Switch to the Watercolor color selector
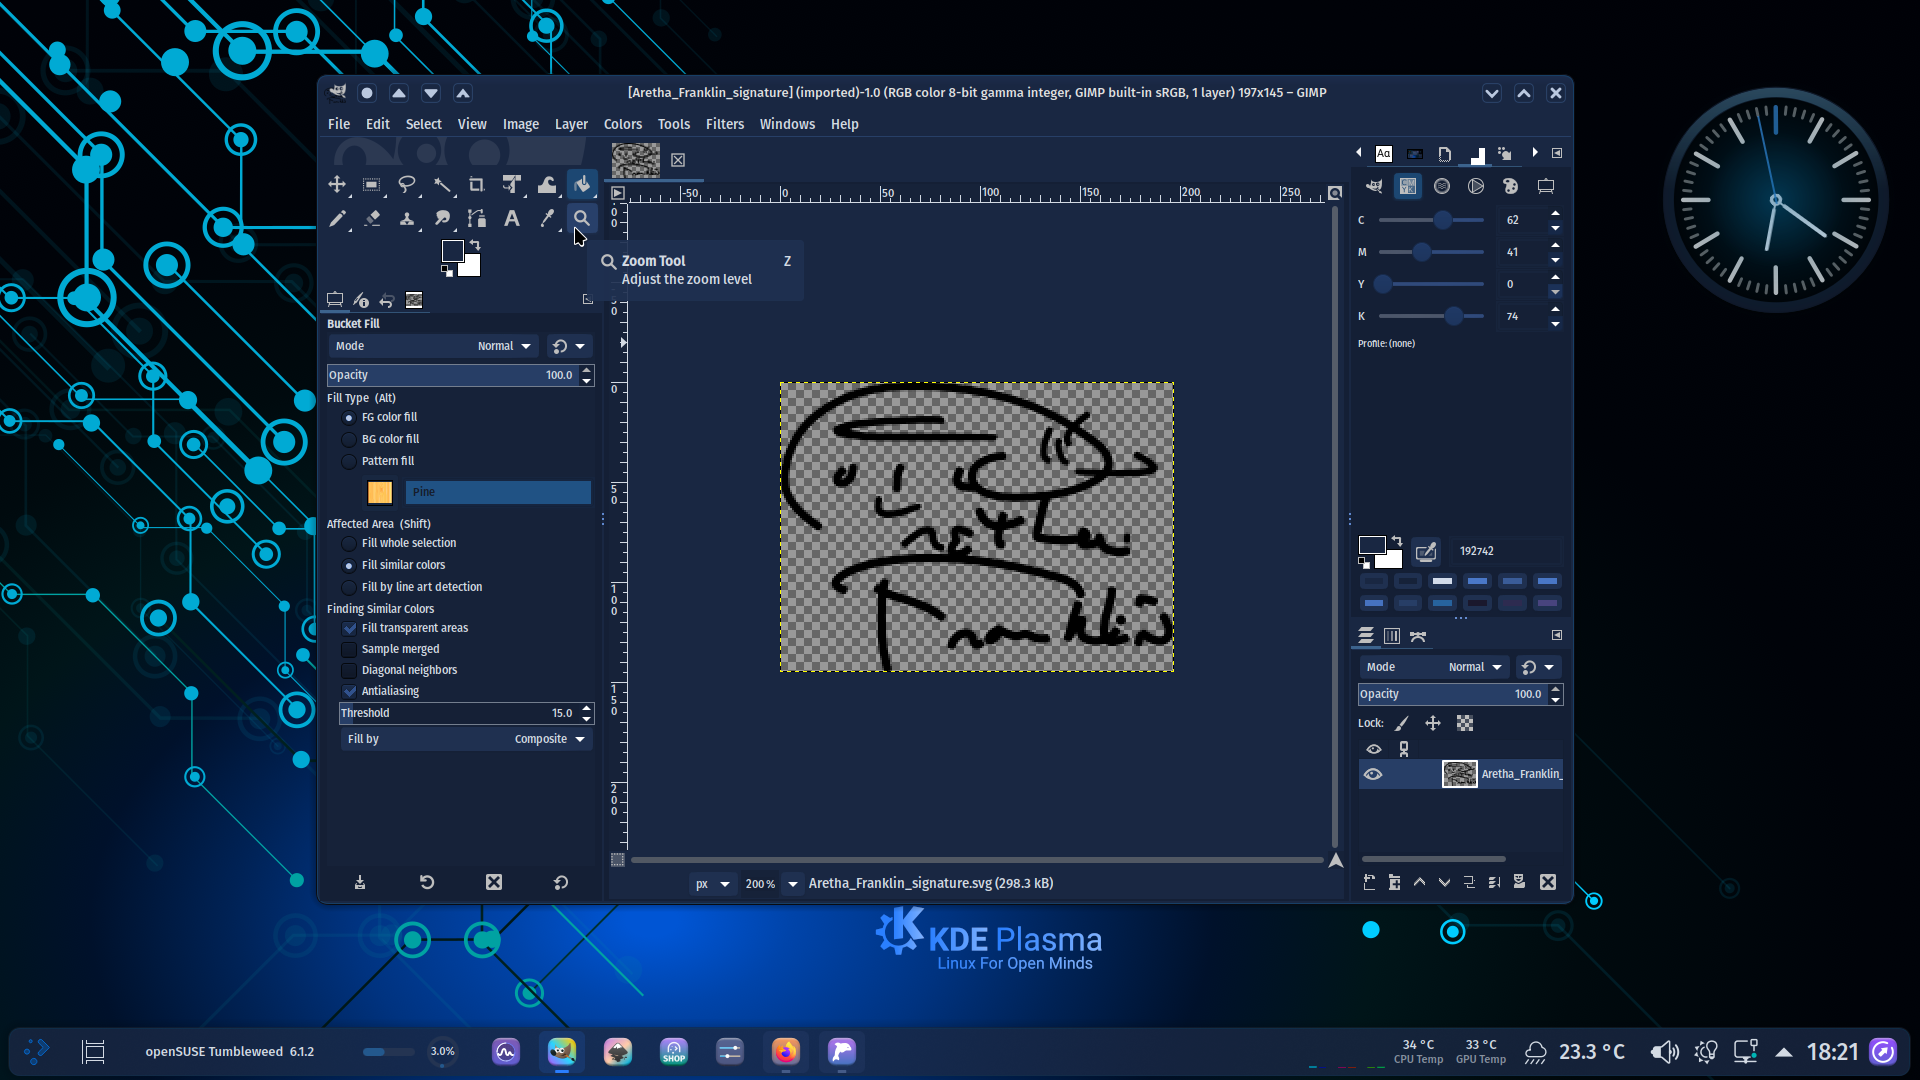The height and width of the screenshot is (1080, 1920). [x=1442, y=186]
